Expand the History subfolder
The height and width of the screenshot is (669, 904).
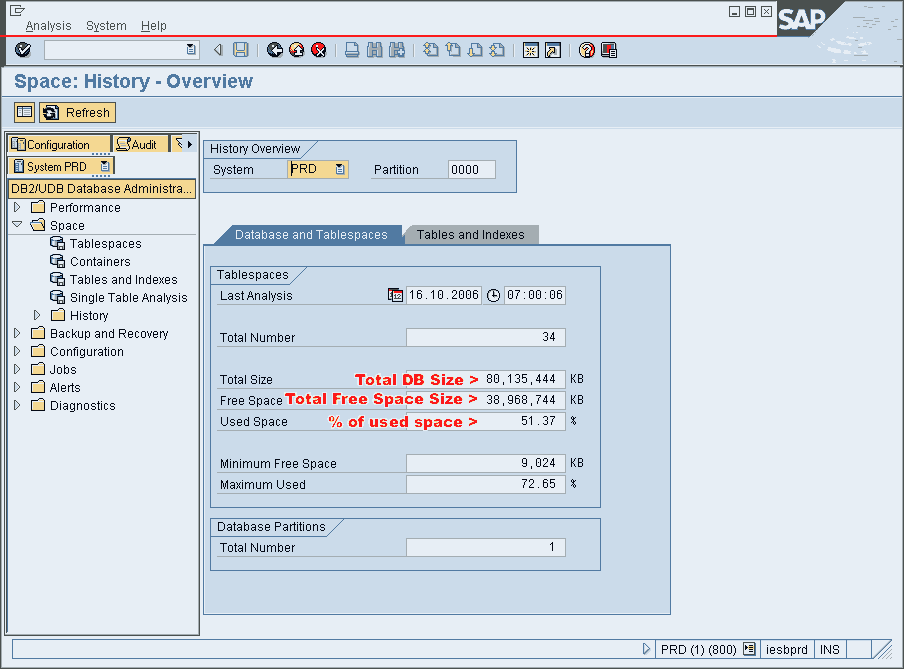tap(37, 315)
